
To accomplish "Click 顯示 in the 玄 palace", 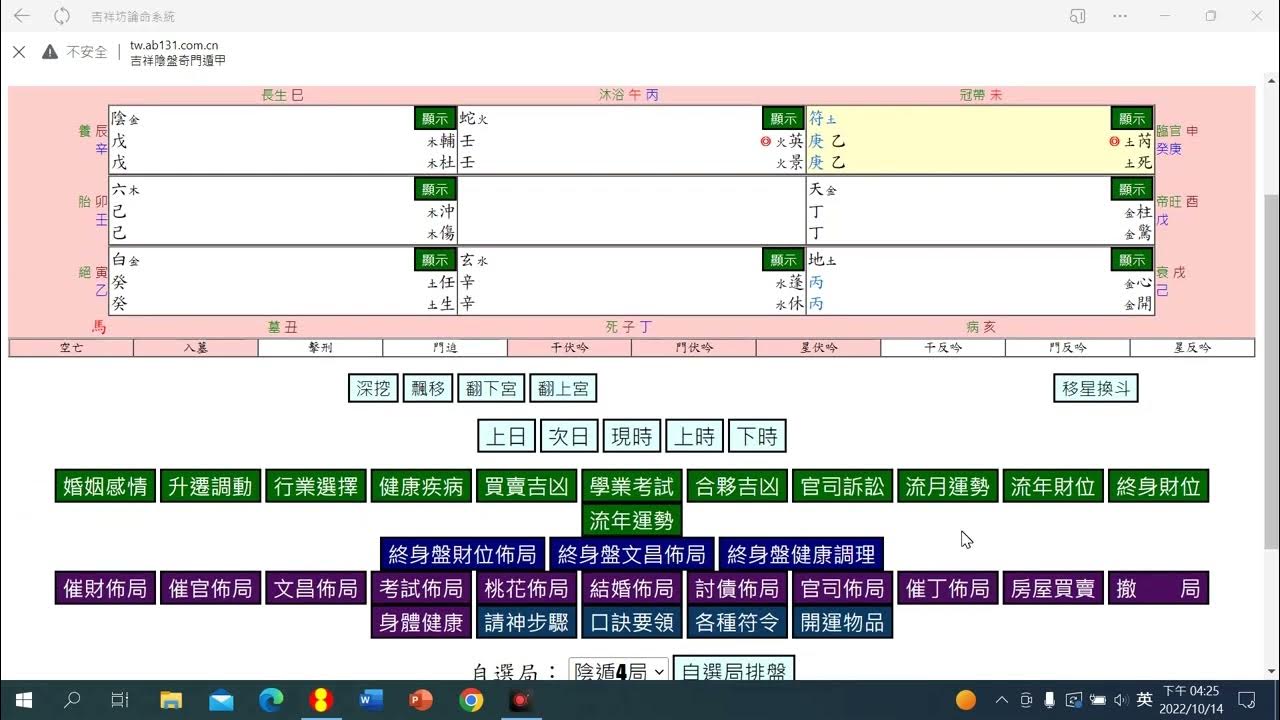I will tap(783, 260).
